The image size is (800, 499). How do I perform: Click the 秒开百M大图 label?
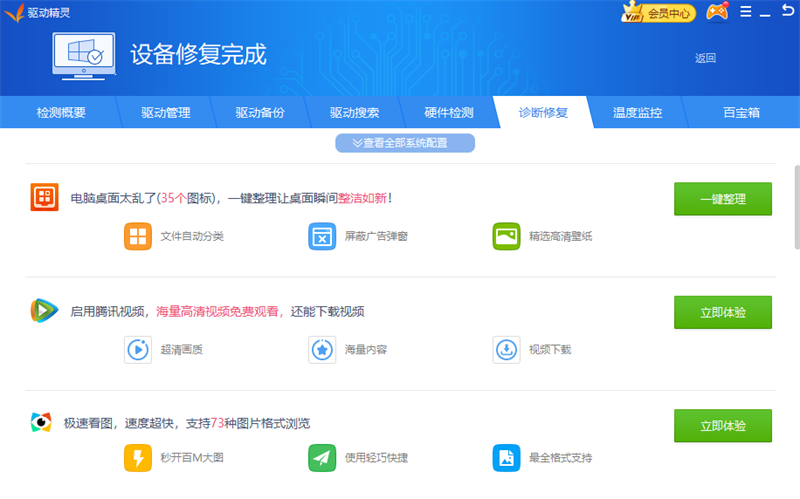click(192, 458)
